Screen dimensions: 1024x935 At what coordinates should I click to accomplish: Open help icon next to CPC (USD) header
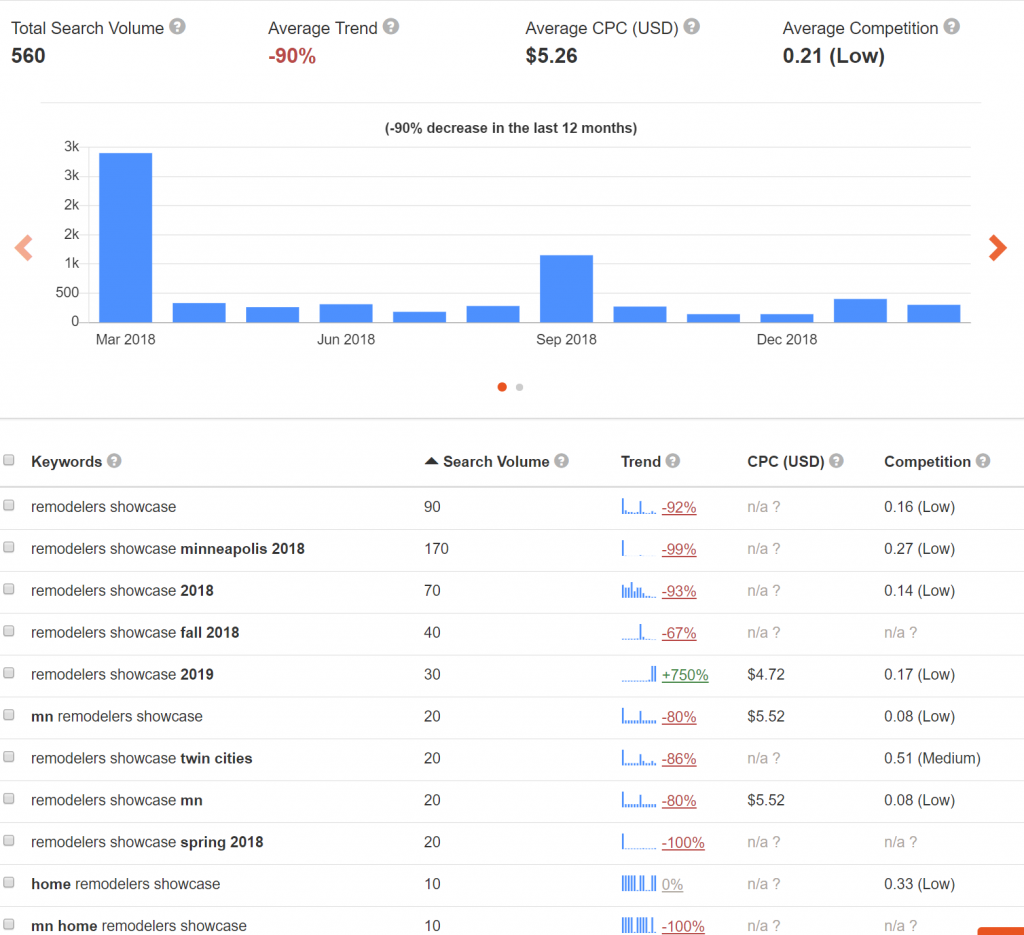[837, 461]
